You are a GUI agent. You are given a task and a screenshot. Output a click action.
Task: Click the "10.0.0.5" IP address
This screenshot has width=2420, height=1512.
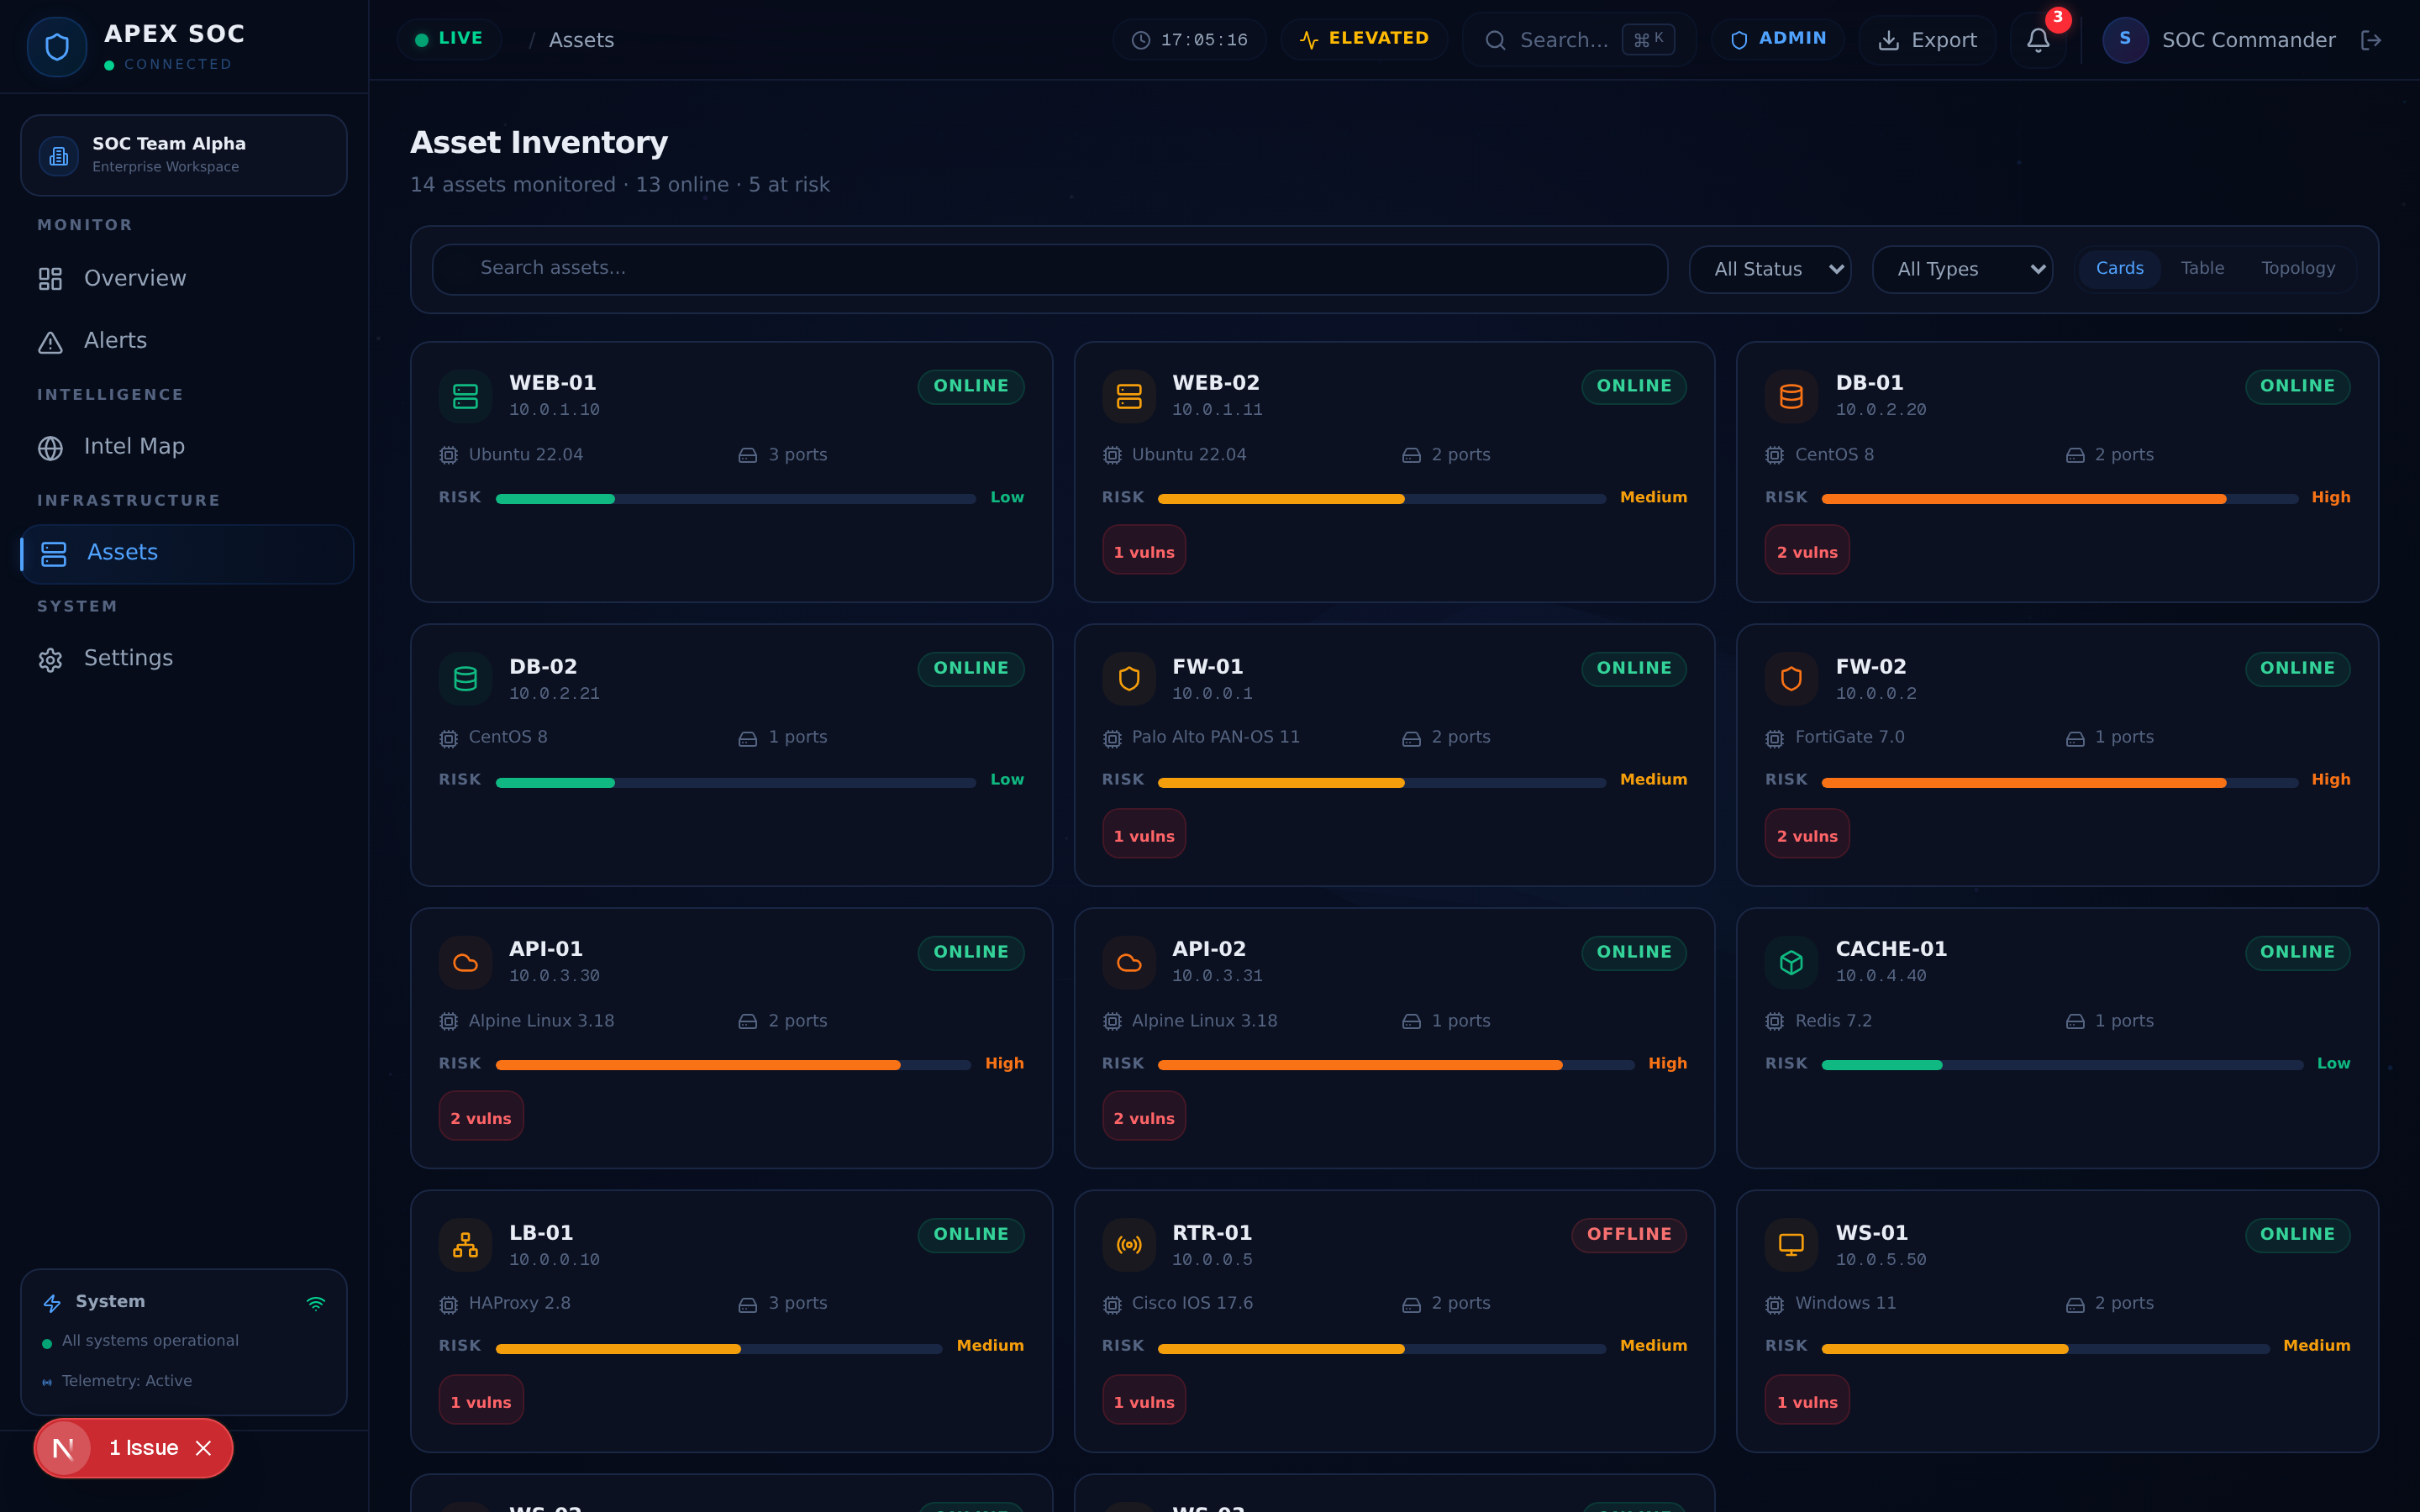1212,1260
